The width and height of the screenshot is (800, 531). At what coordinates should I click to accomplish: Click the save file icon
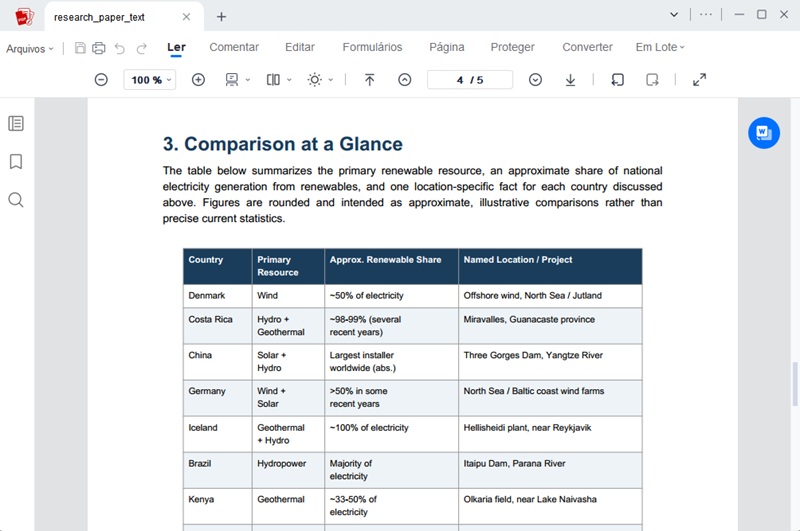coord(80,48)
